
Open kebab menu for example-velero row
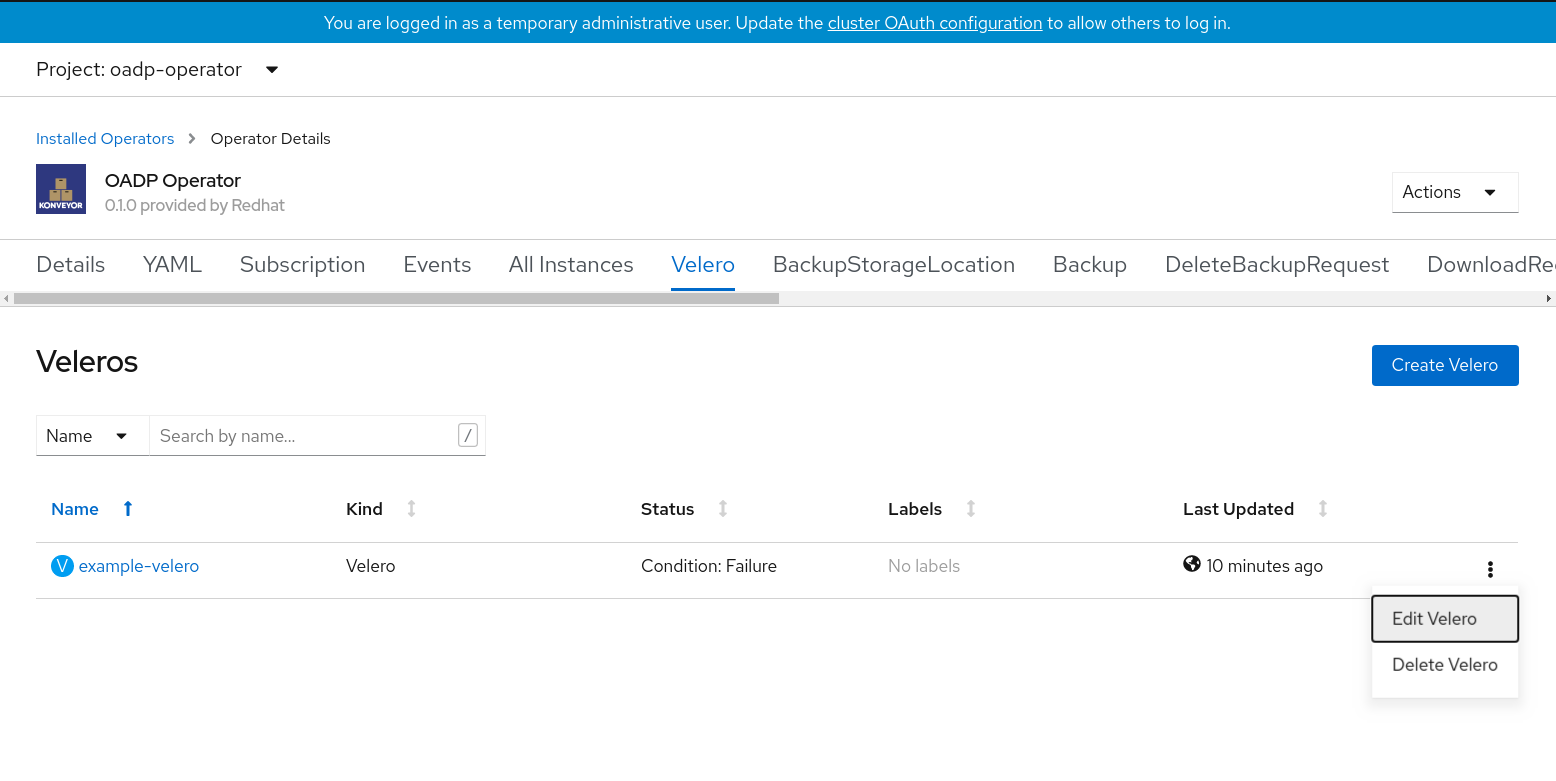tap(1490, 569)
